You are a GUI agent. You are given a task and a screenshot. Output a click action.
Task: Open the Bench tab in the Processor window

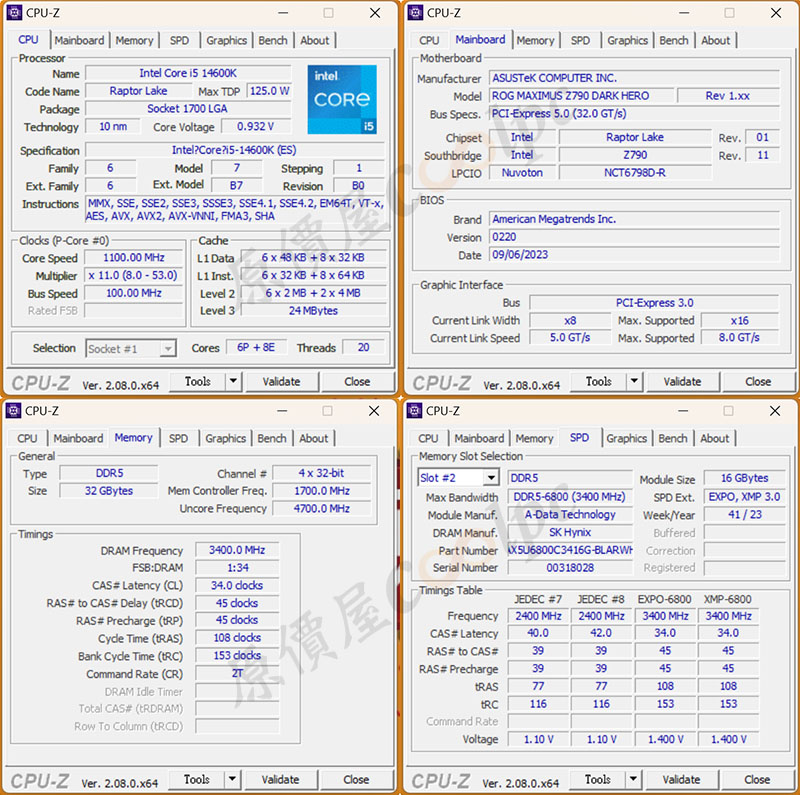[x=273, y=40]
